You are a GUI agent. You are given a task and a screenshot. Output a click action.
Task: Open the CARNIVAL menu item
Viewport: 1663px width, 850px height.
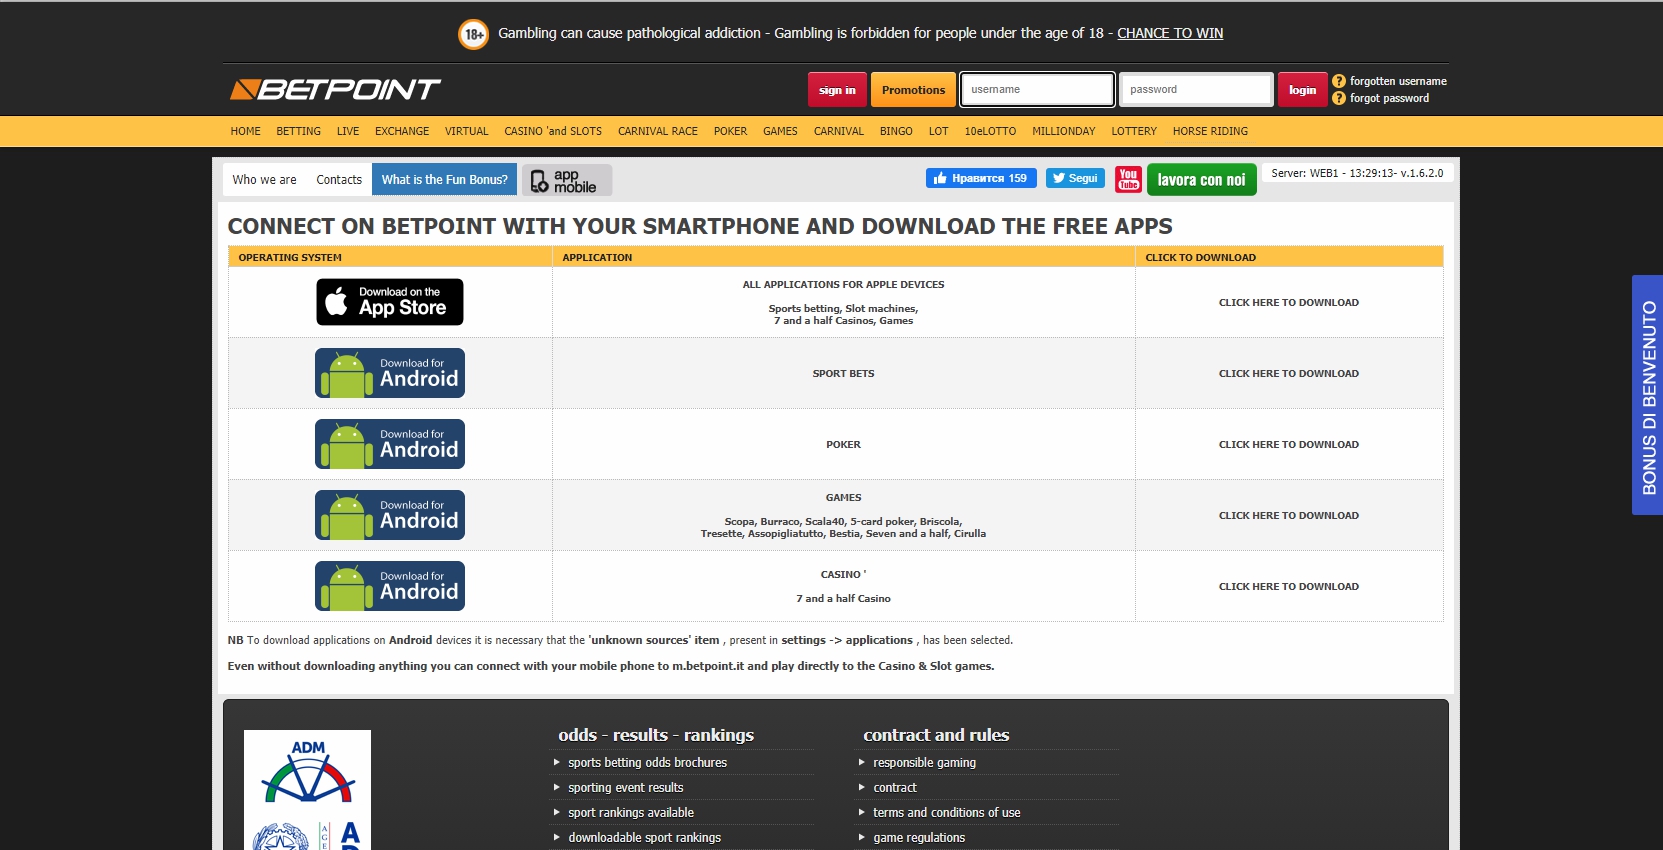[838, 131]
